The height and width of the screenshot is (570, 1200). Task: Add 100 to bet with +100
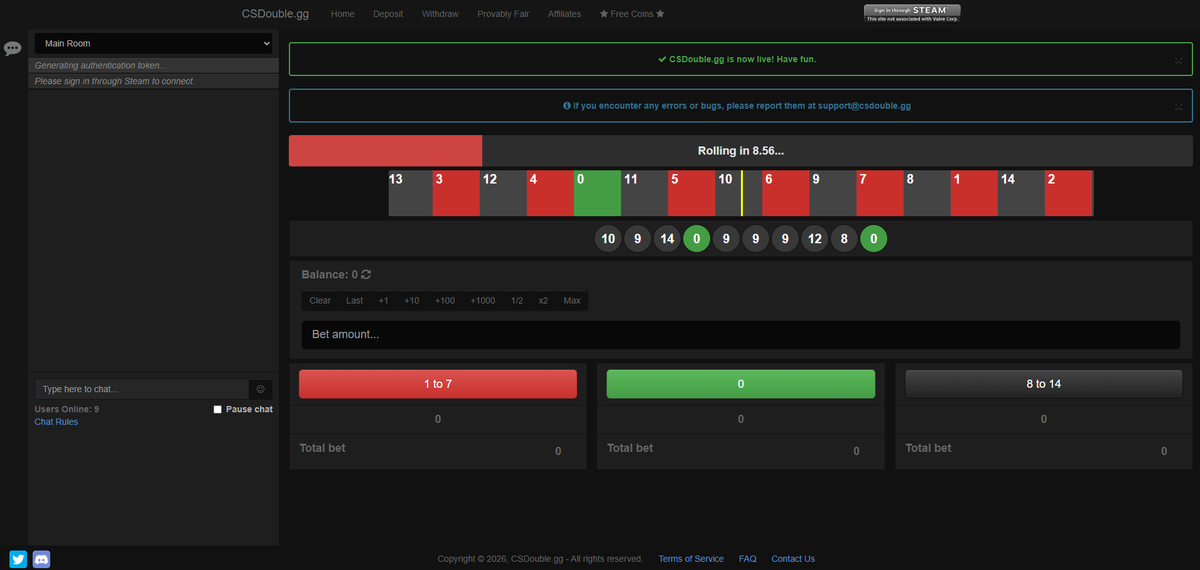click(x=445, y=301)
